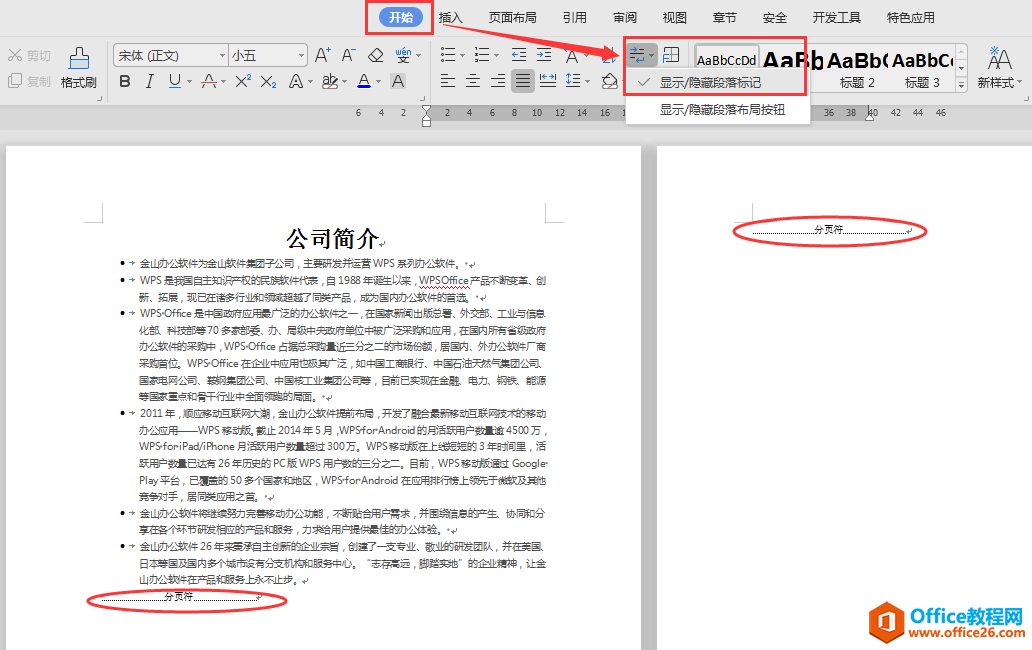1032x650 pixels.
Task: Click the phonetic guide (wén) icon
Action: point(403,55)
